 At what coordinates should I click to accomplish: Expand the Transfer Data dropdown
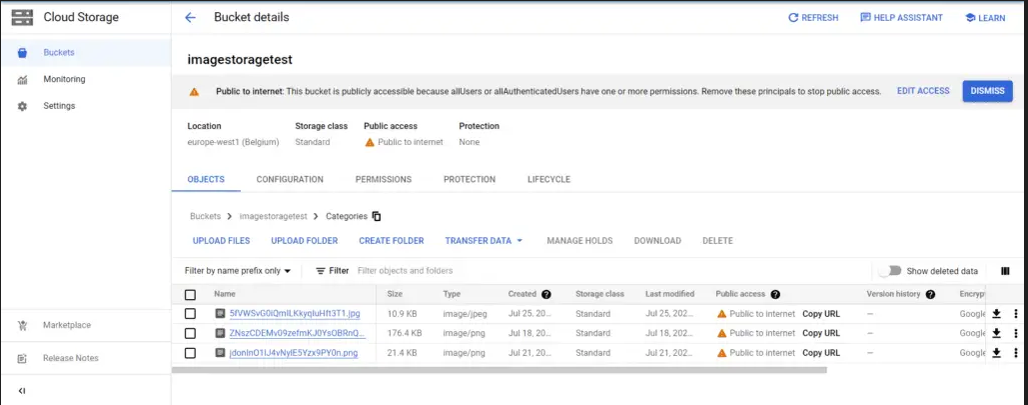484,241
